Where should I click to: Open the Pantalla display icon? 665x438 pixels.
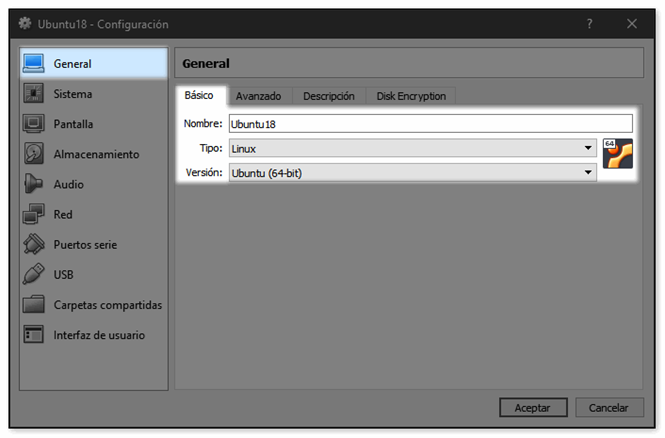34,124
